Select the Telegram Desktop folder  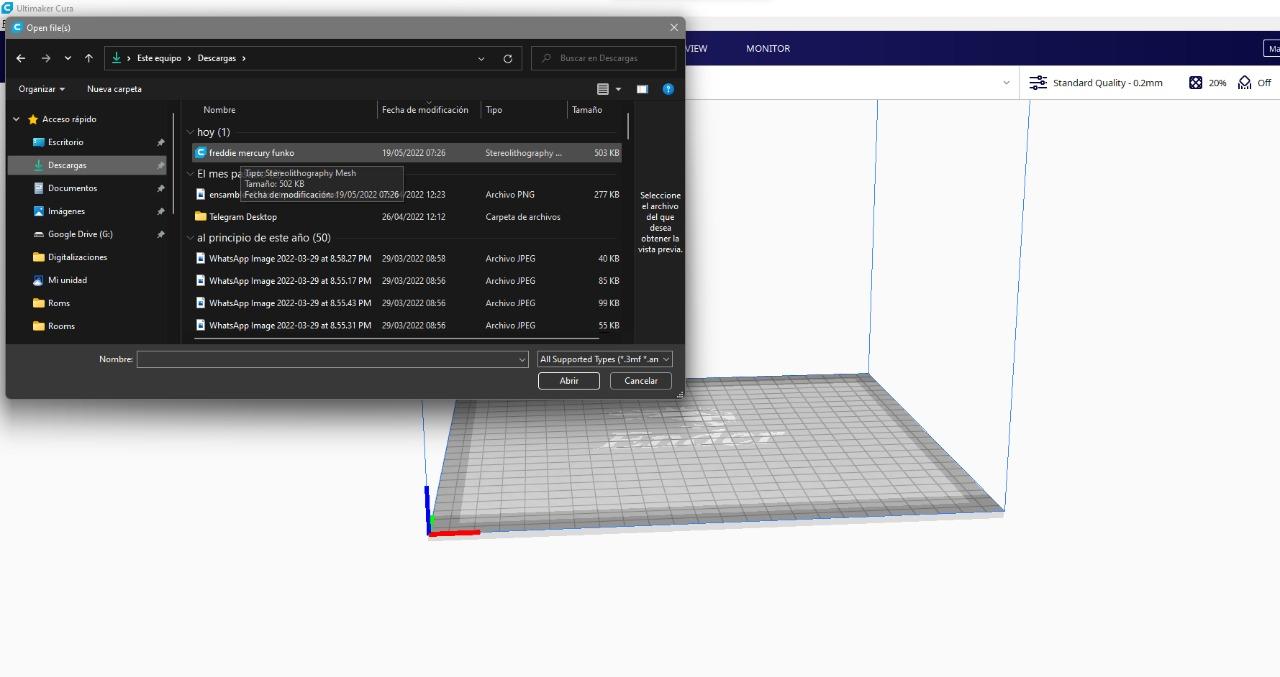pos(406,217)
